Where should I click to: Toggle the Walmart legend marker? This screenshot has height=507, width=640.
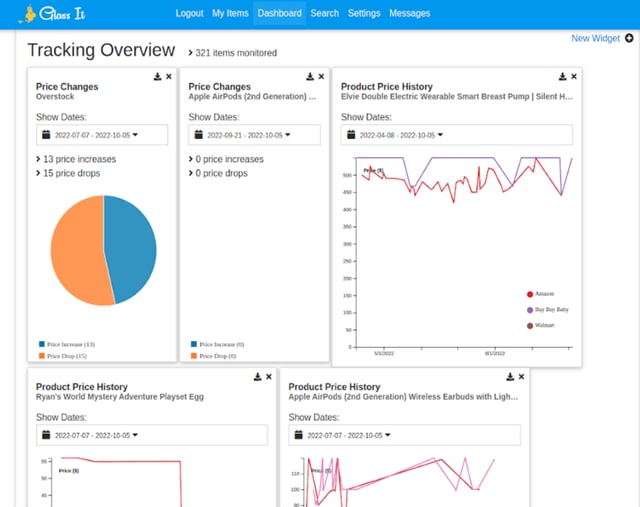point(530,325)
